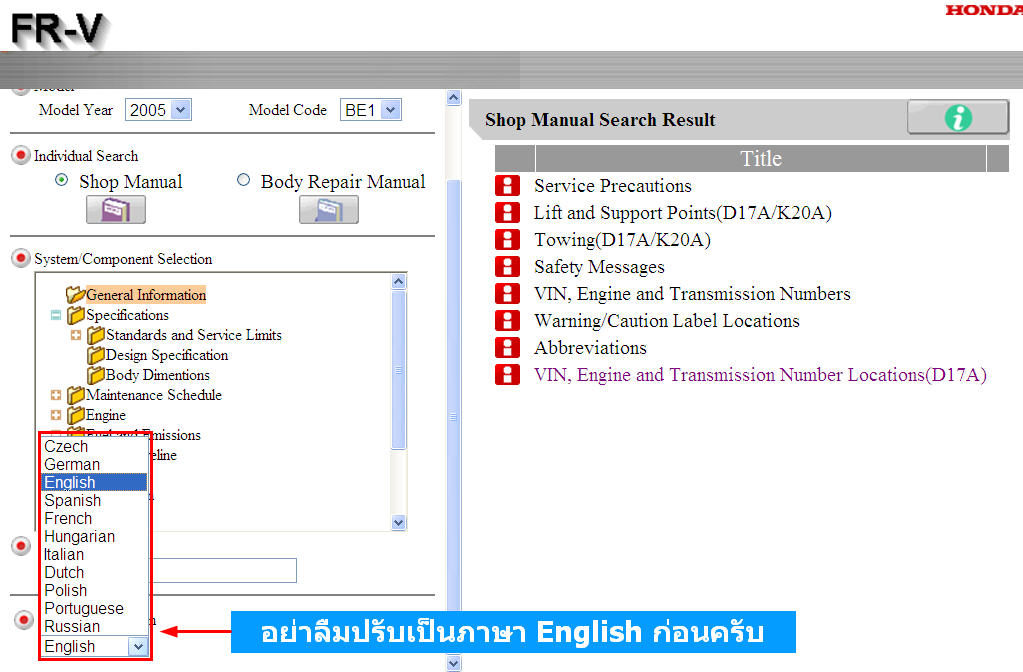
Task: Open visited VIN Number Locations(D17A) link
Action: [760, 375]
